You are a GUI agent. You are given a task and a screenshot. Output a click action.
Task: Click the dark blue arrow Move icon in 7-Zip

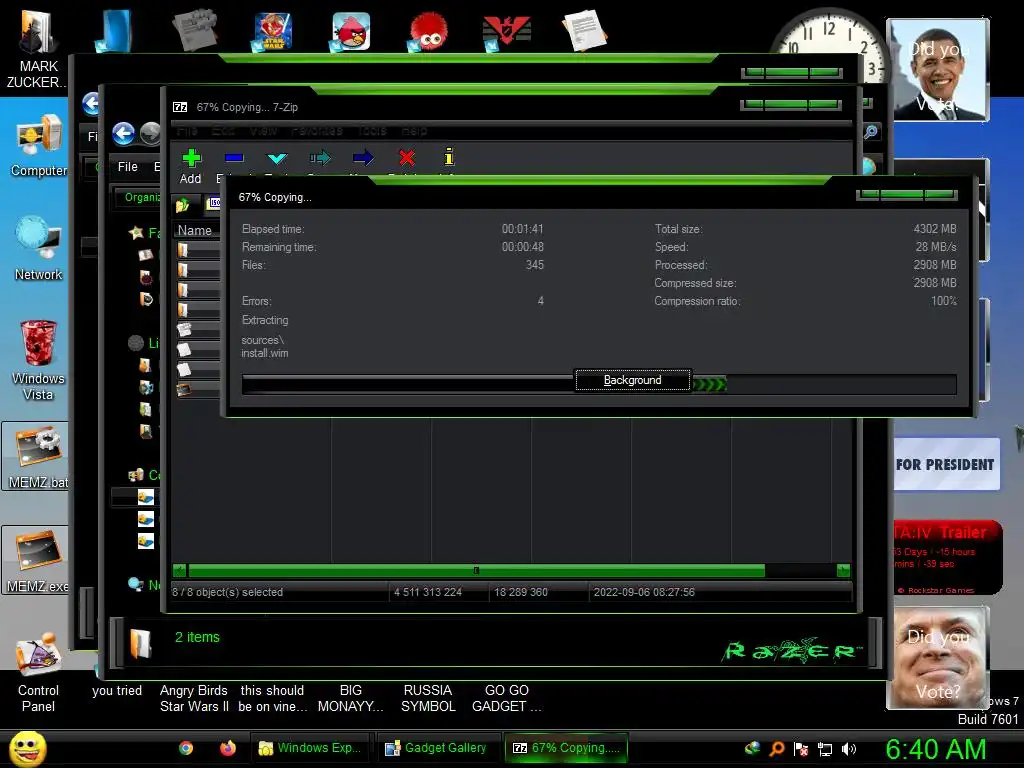[x=363, y=158]
